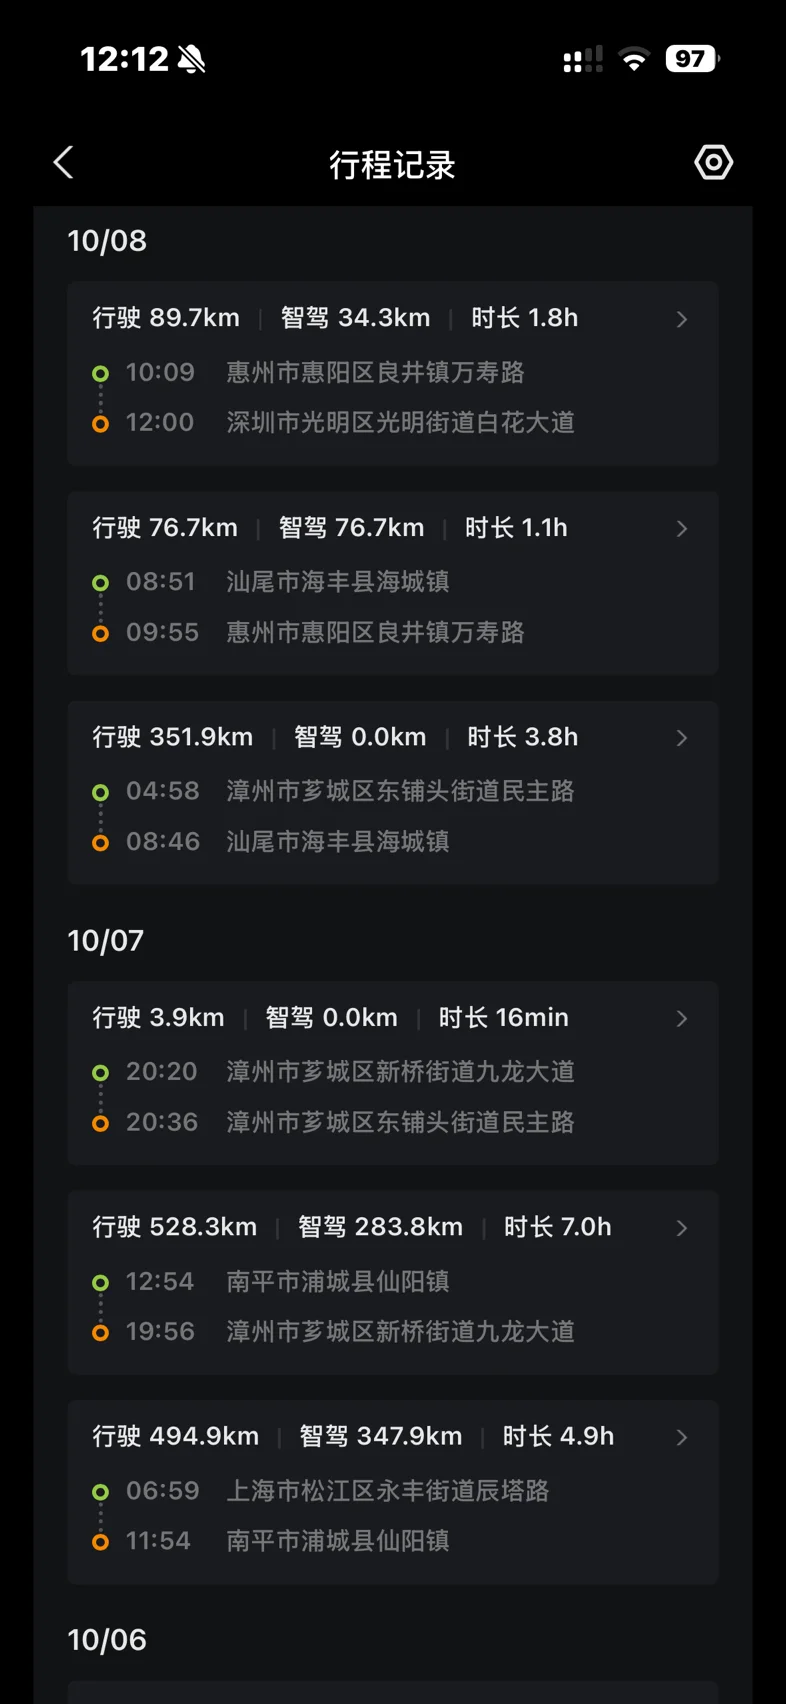Tap the cellular signal bars icon
Screen dimensions: 786x1704
(x=583, y=60)
